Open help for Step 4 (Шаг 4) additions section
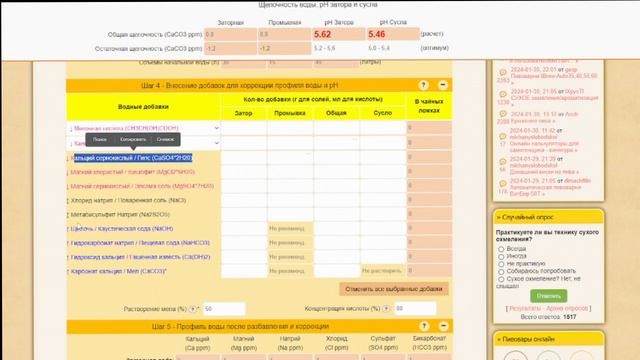Viewport: 640px width, 360px height. click(423, 85)
